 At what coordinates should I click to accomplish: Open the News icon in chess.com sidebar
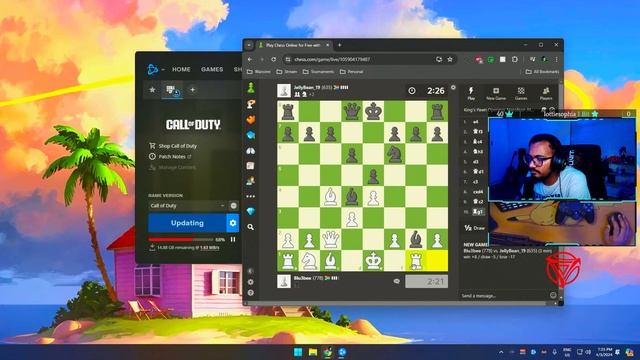point(251,166)
